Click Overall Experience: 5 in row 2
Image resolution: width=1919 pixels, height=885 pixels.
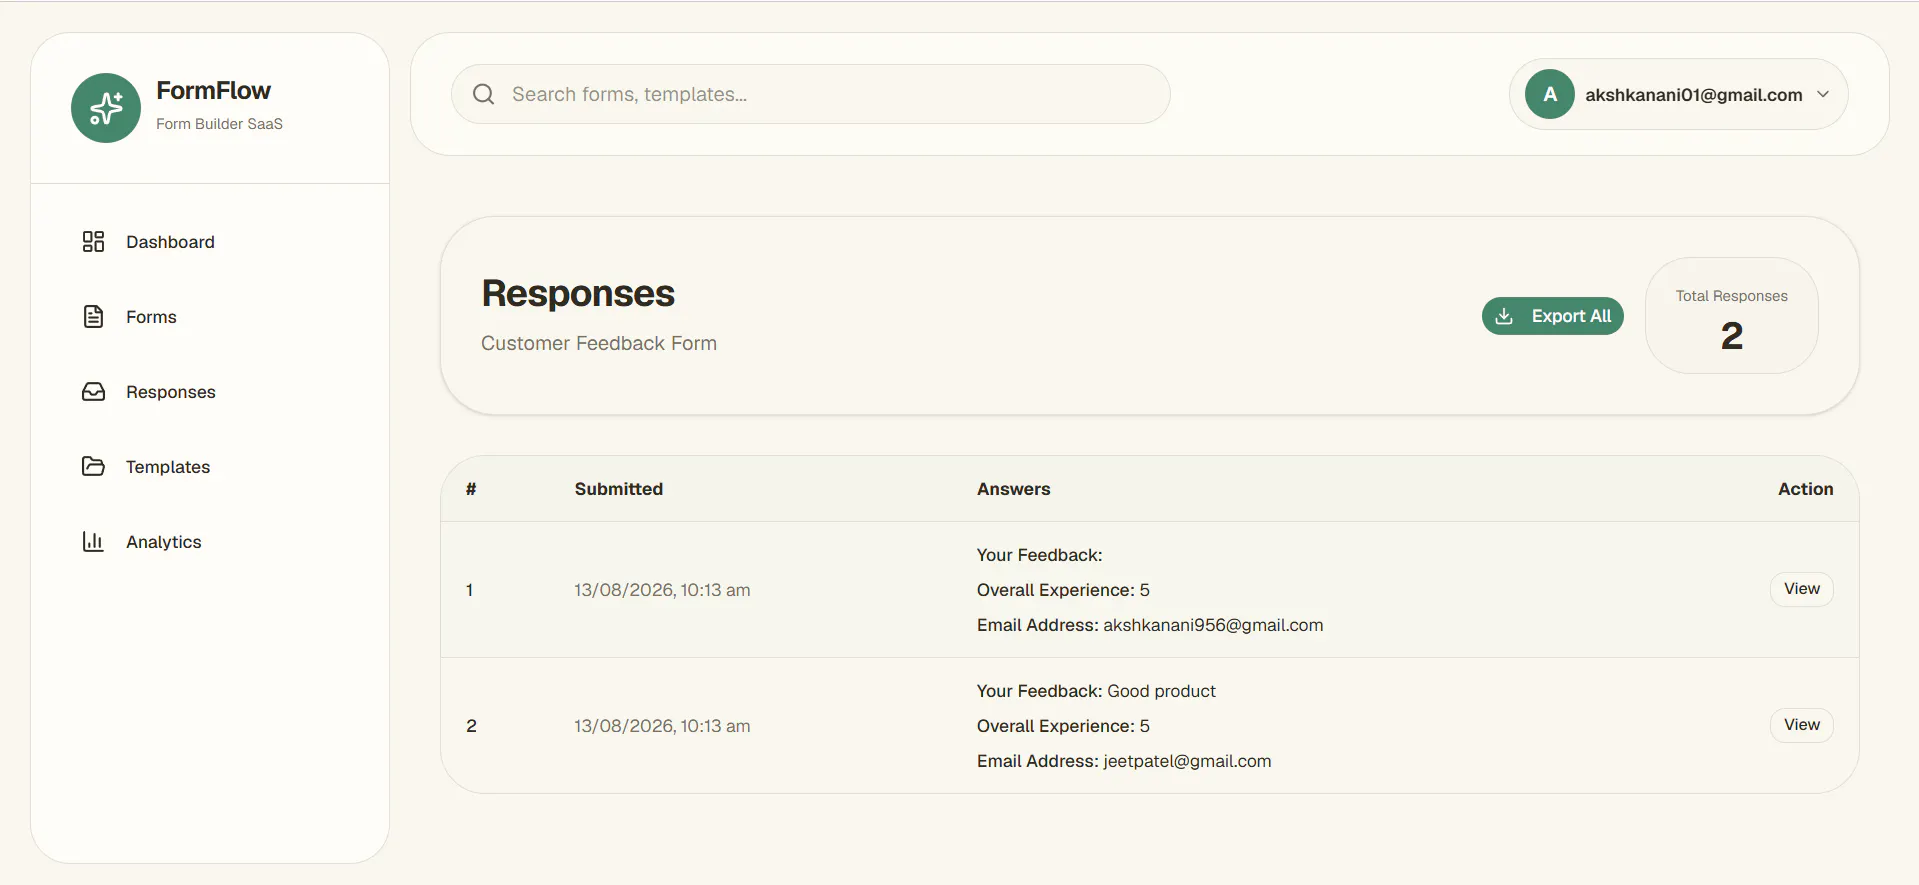1063,726
